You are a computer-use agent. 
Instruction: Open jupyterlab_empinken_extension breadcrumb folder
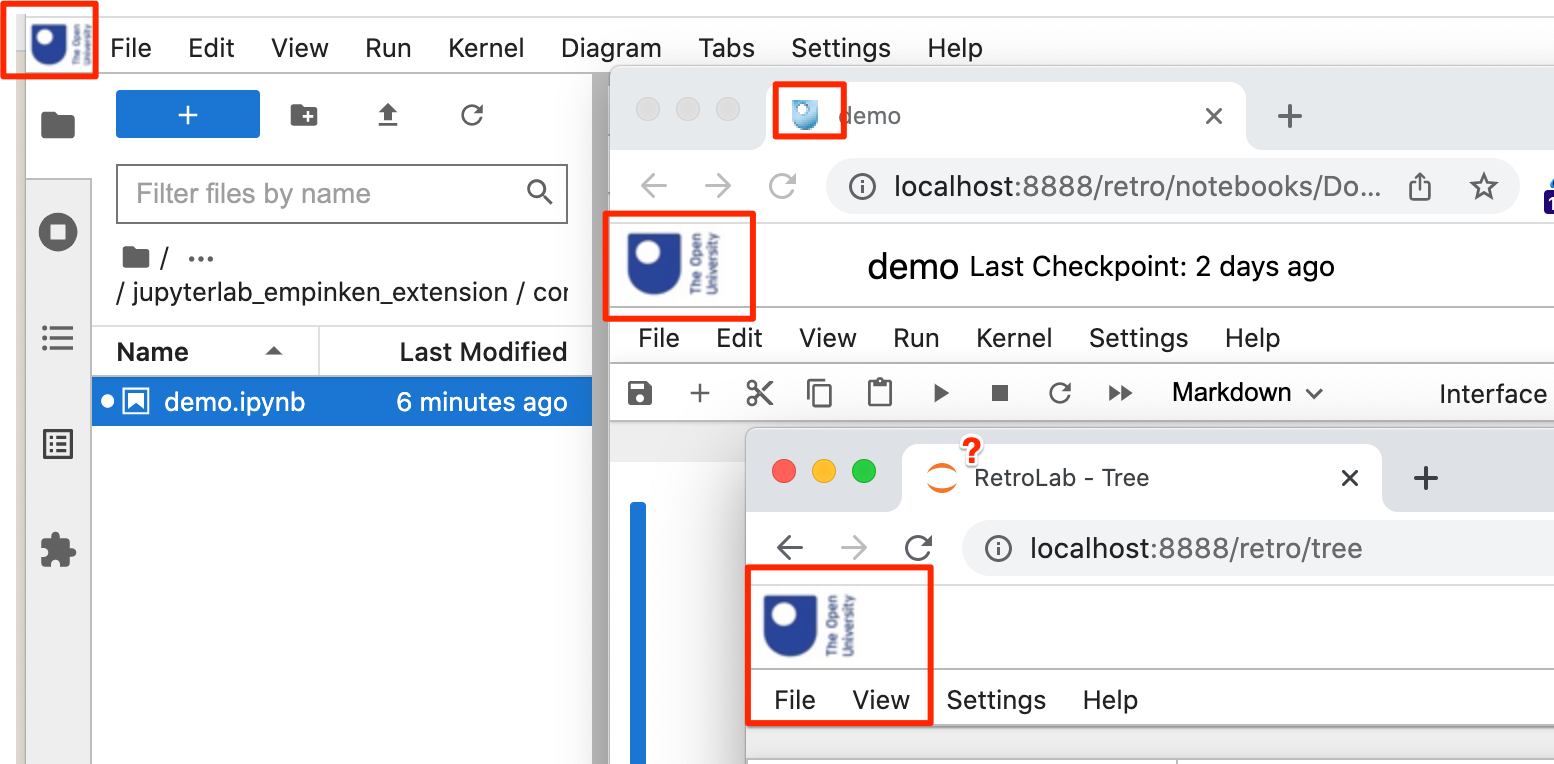[x=320, y=293]
